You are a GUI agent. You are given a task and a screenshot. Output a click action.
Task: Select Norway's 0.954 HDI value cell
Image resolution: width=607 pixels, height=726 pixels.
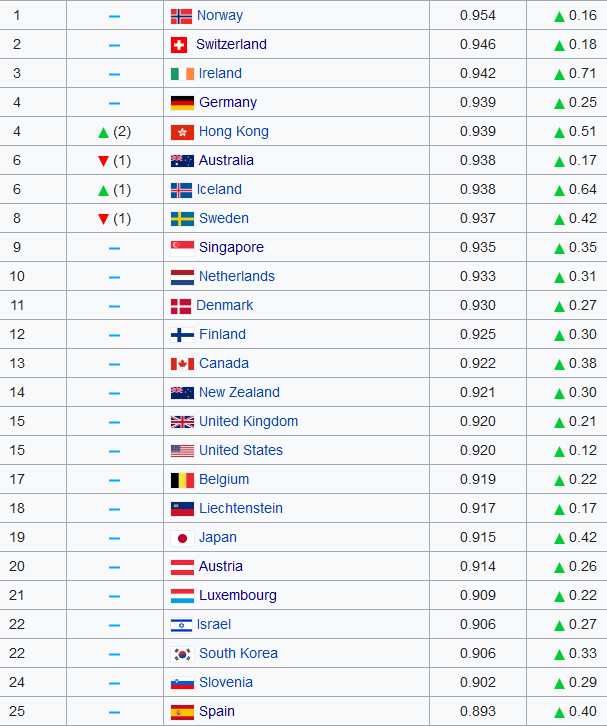point(477,16)
